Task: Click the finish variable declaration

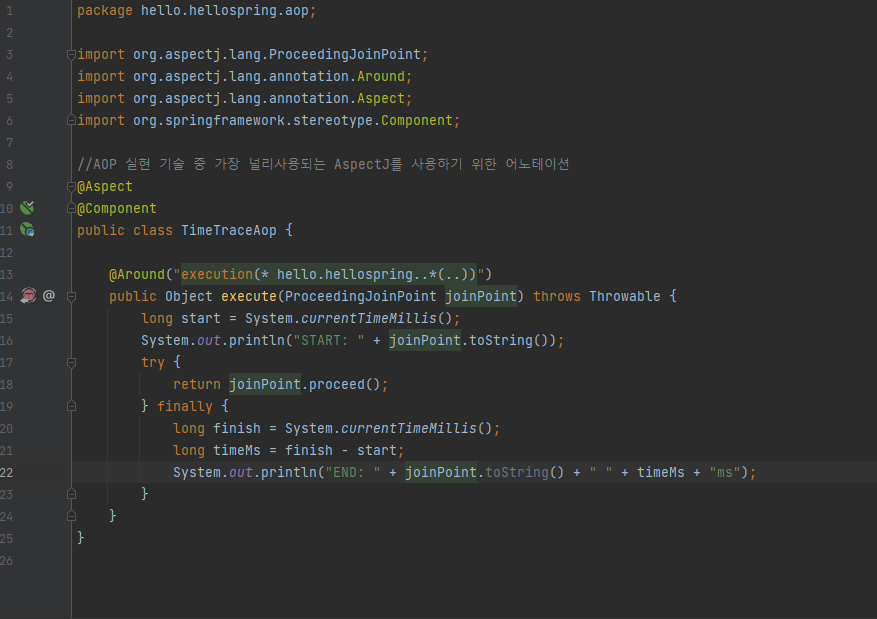Action: click(x=237, y=428)
